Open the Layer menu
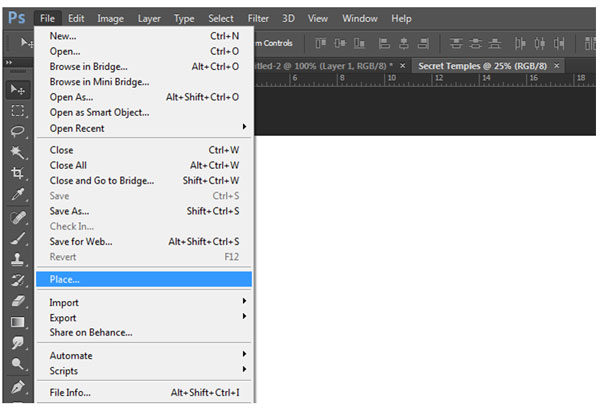Screen dimensions: 600x408 coord(149,18)
